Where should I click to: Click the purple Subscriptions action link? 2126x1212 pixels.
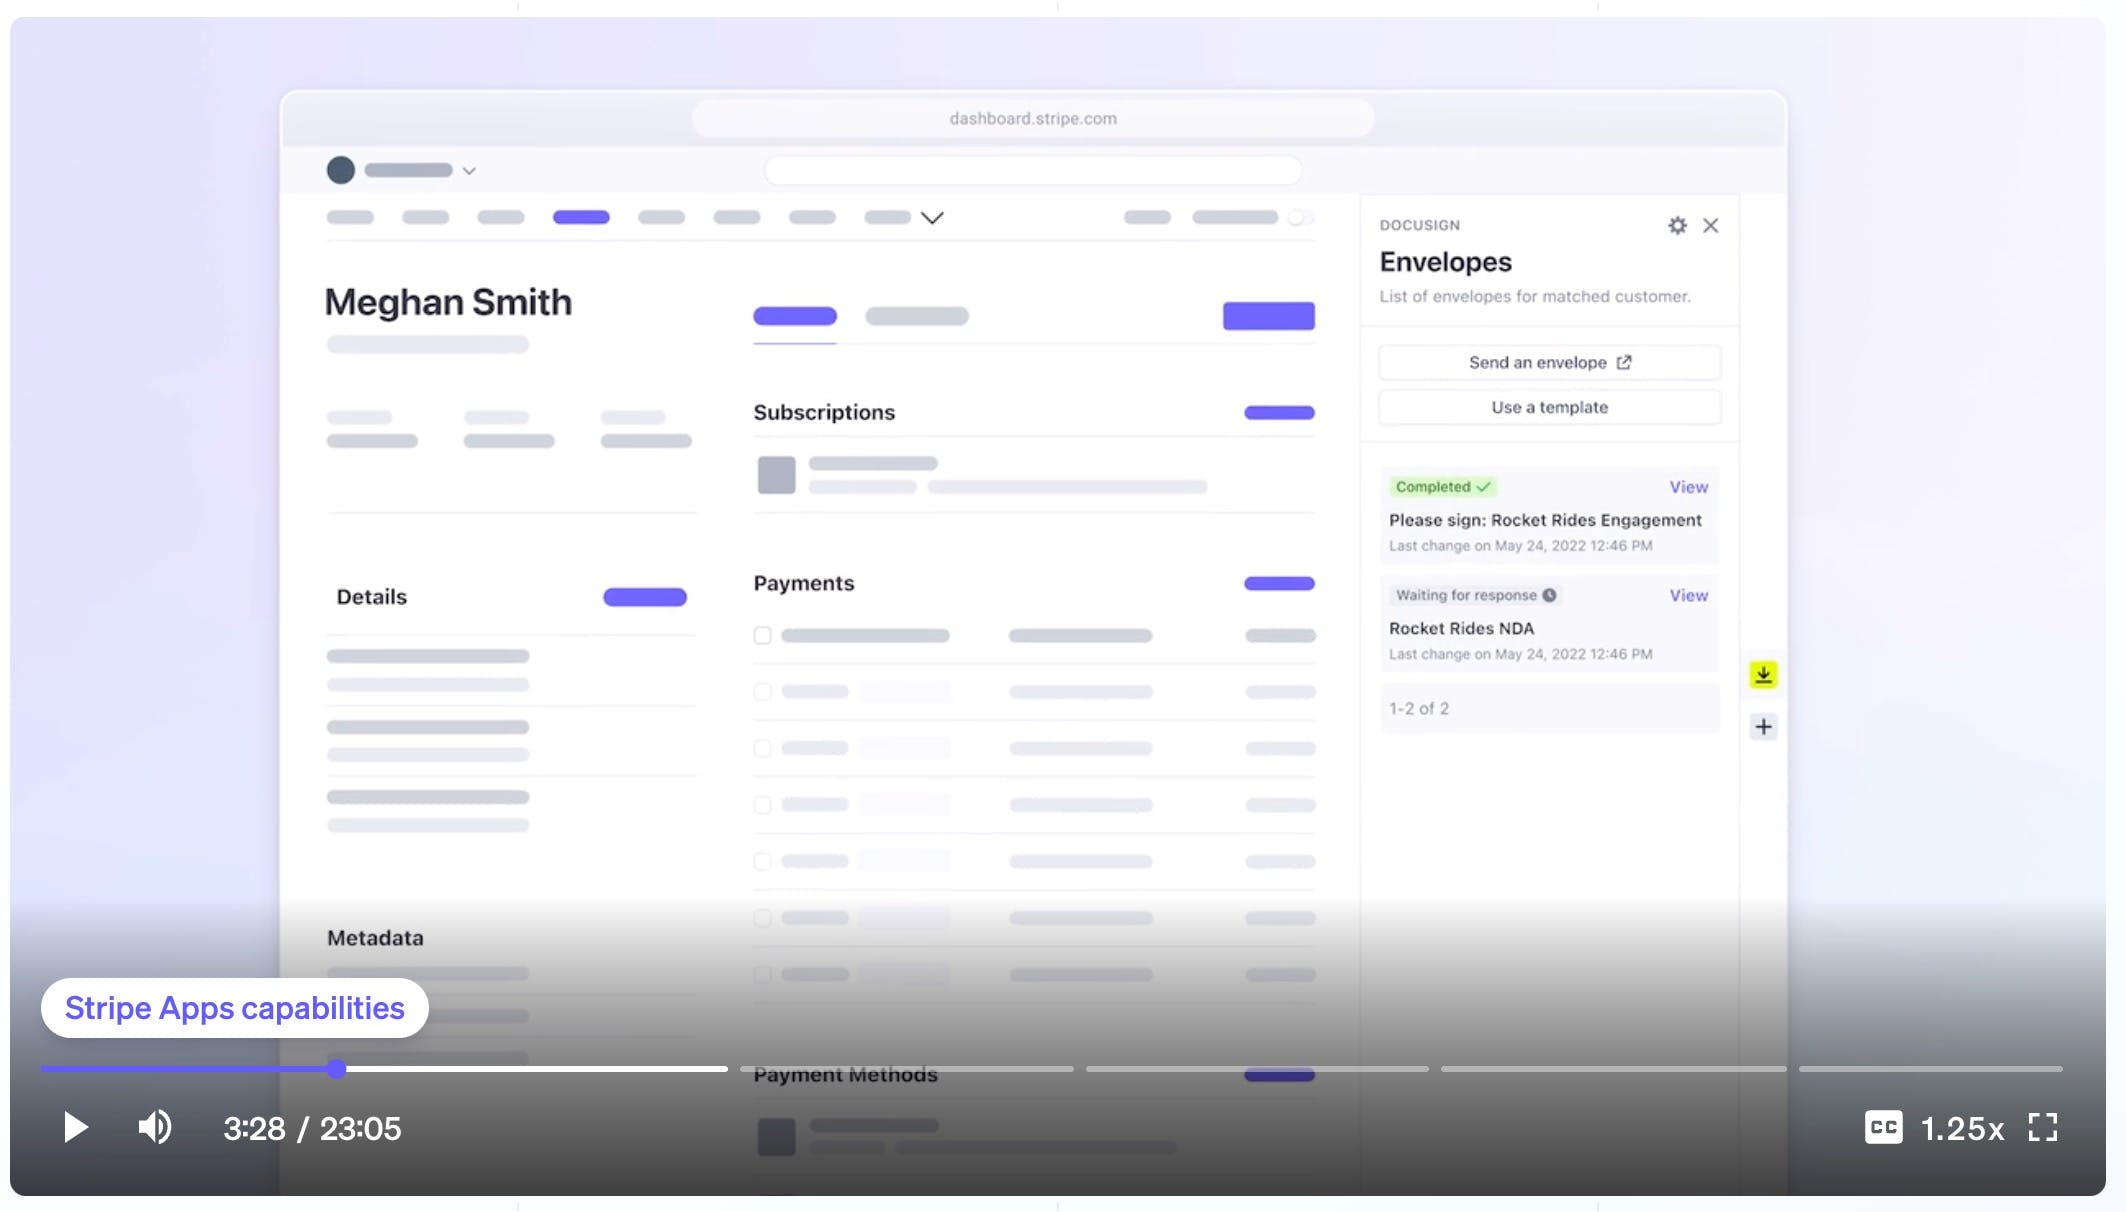coord(1279,412)
